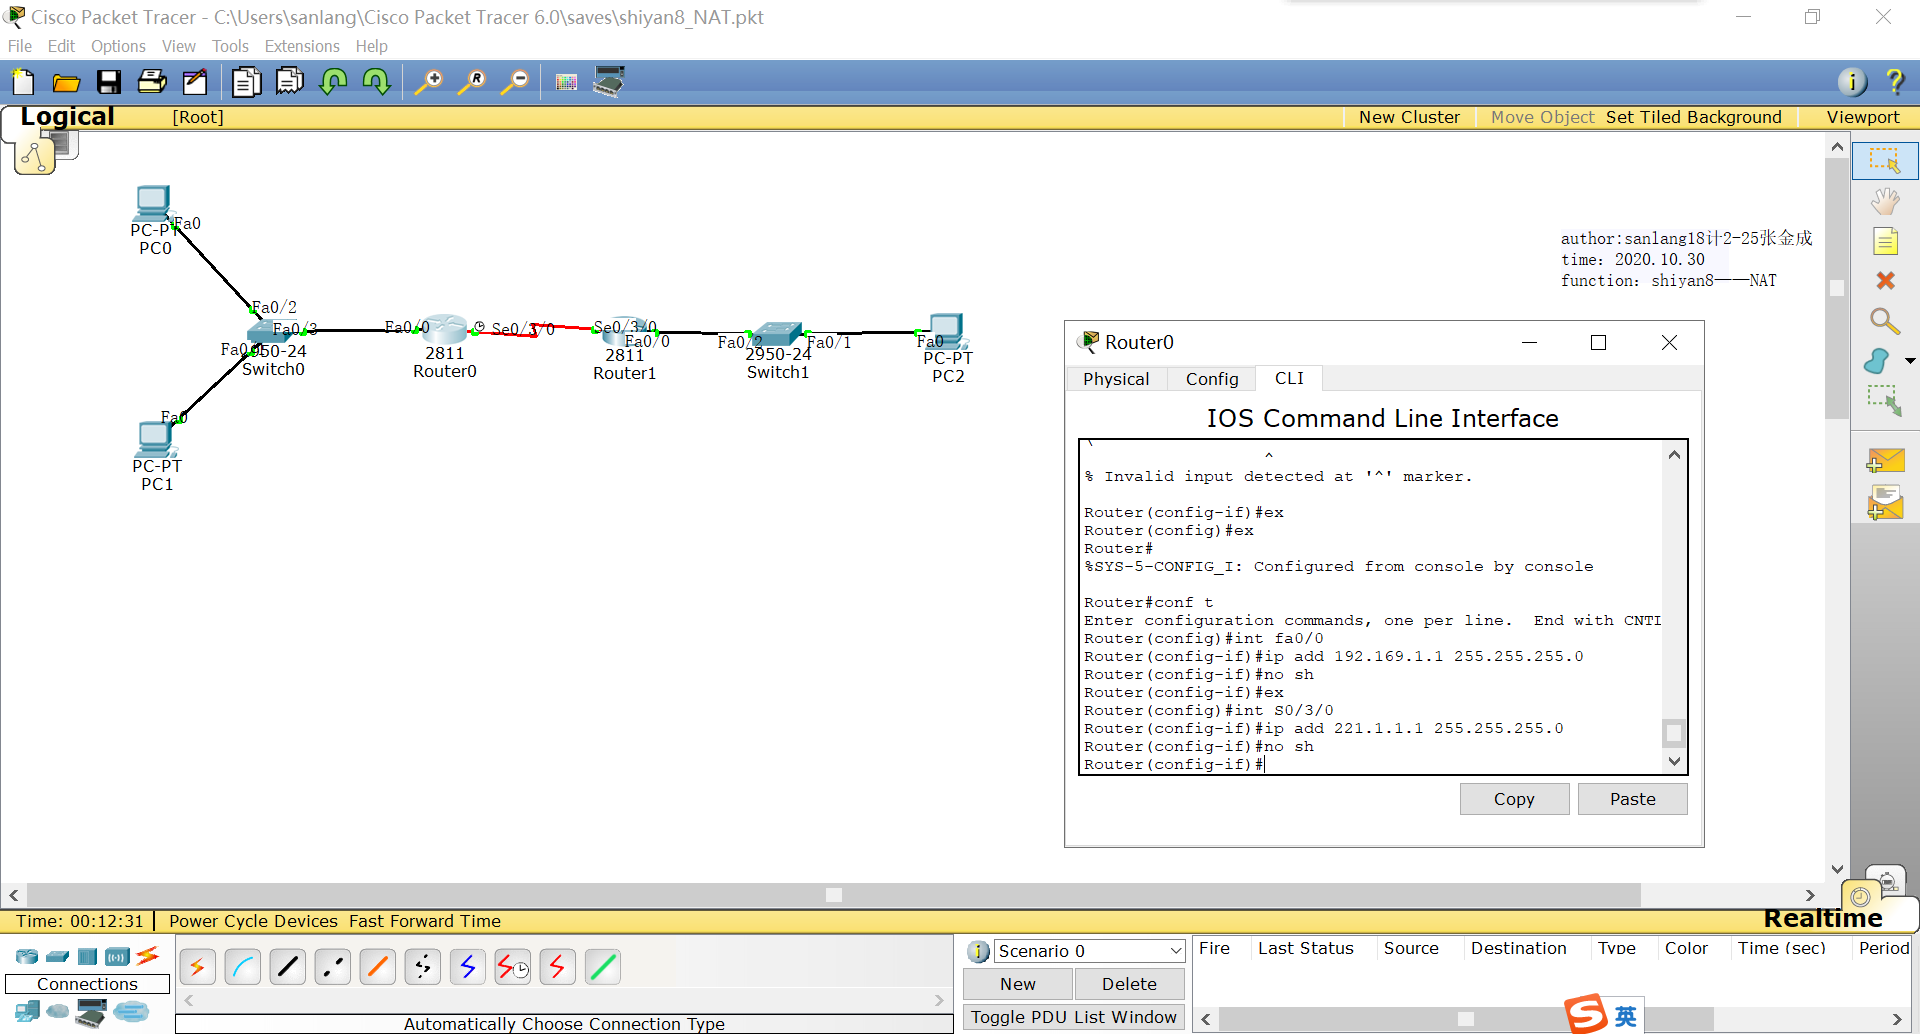Screen dimensions: 1920x1034
Task: Switch to the Config tab in Router0
Action: (1212, 379)
